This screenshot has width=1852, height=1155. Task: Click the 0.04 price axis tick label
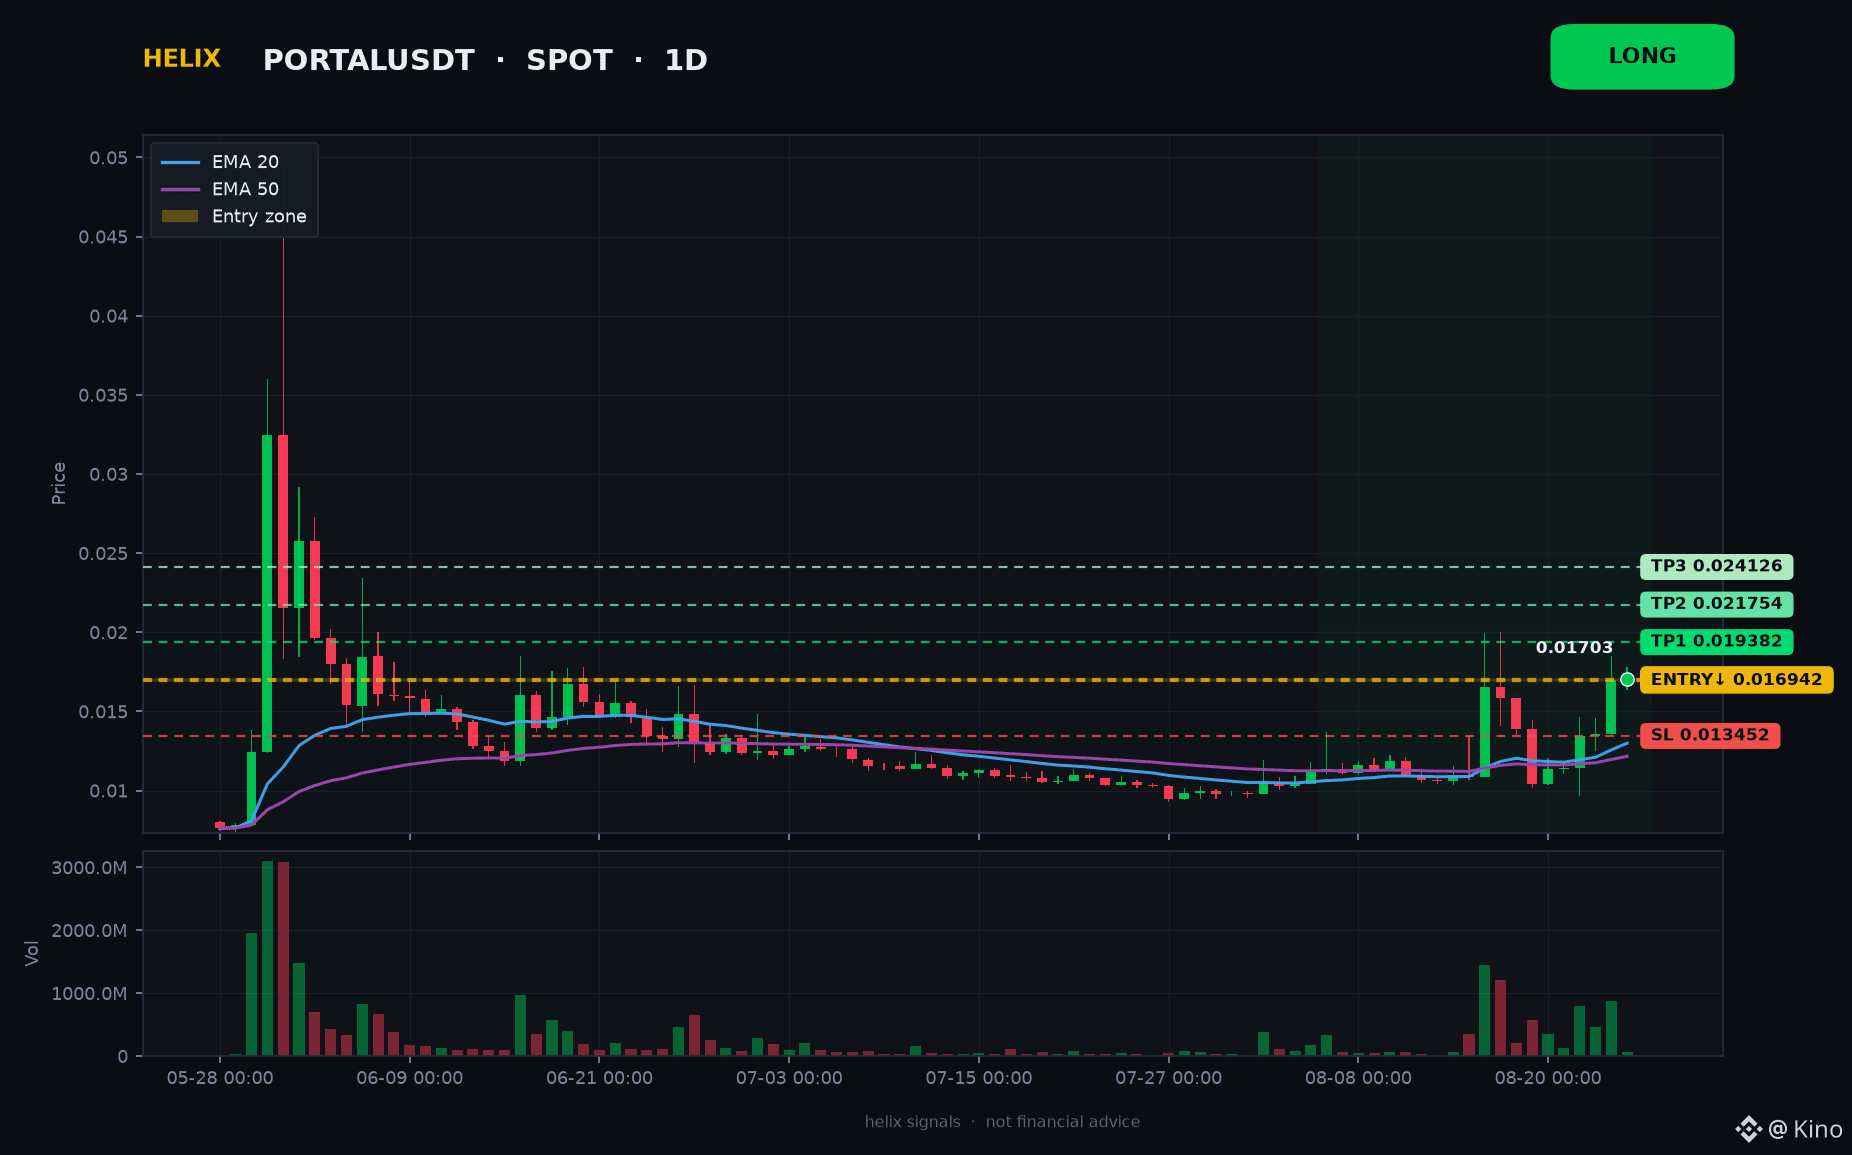(109, 316)
